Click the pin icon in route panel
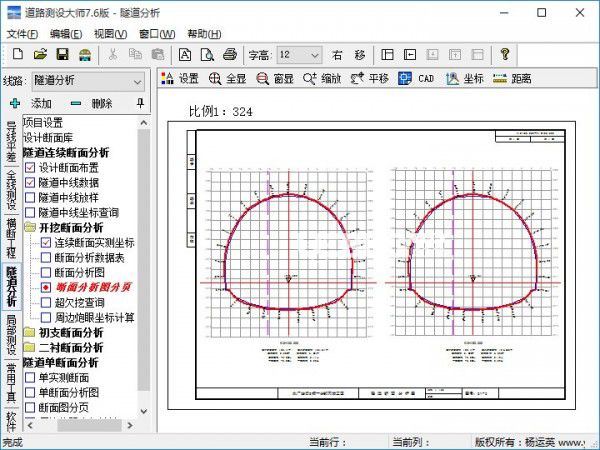The width and height of the screenshot is (600, 450). click(x=140, y=103)
